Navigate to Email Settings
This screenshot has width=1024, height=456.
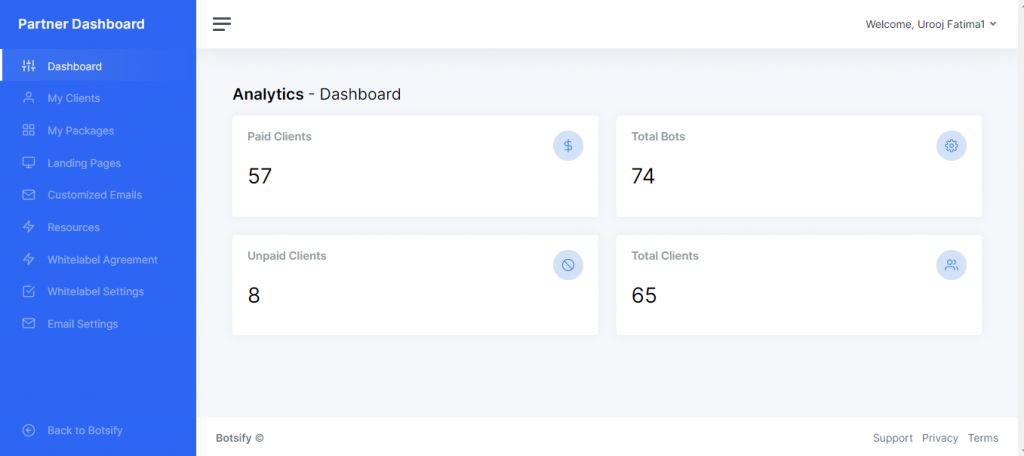82,324
